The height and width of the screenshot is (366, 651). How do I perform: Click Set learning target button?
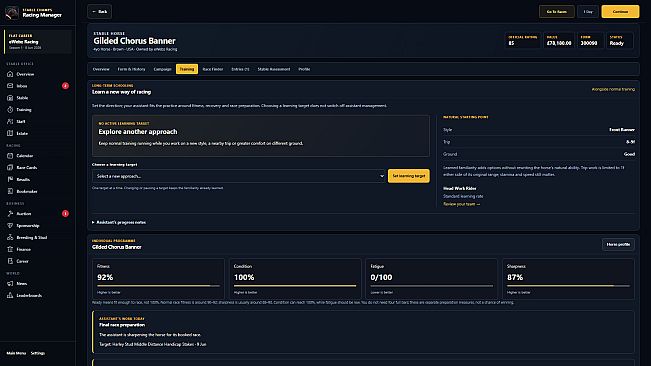[409, 176]
